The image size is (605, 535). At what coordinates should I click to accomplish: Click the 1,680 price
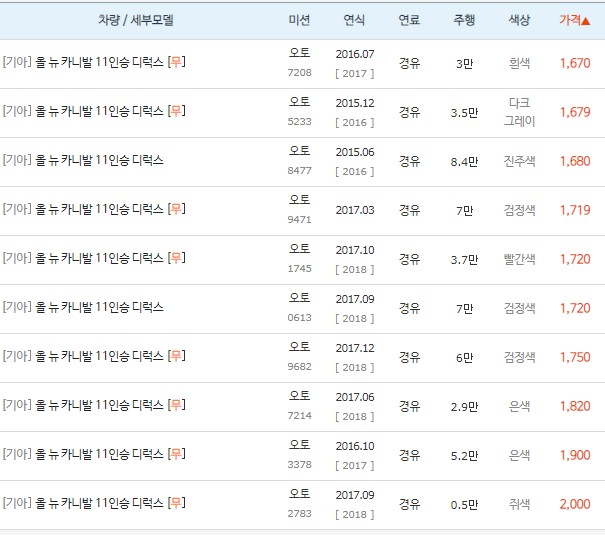[x=575, y=161]
